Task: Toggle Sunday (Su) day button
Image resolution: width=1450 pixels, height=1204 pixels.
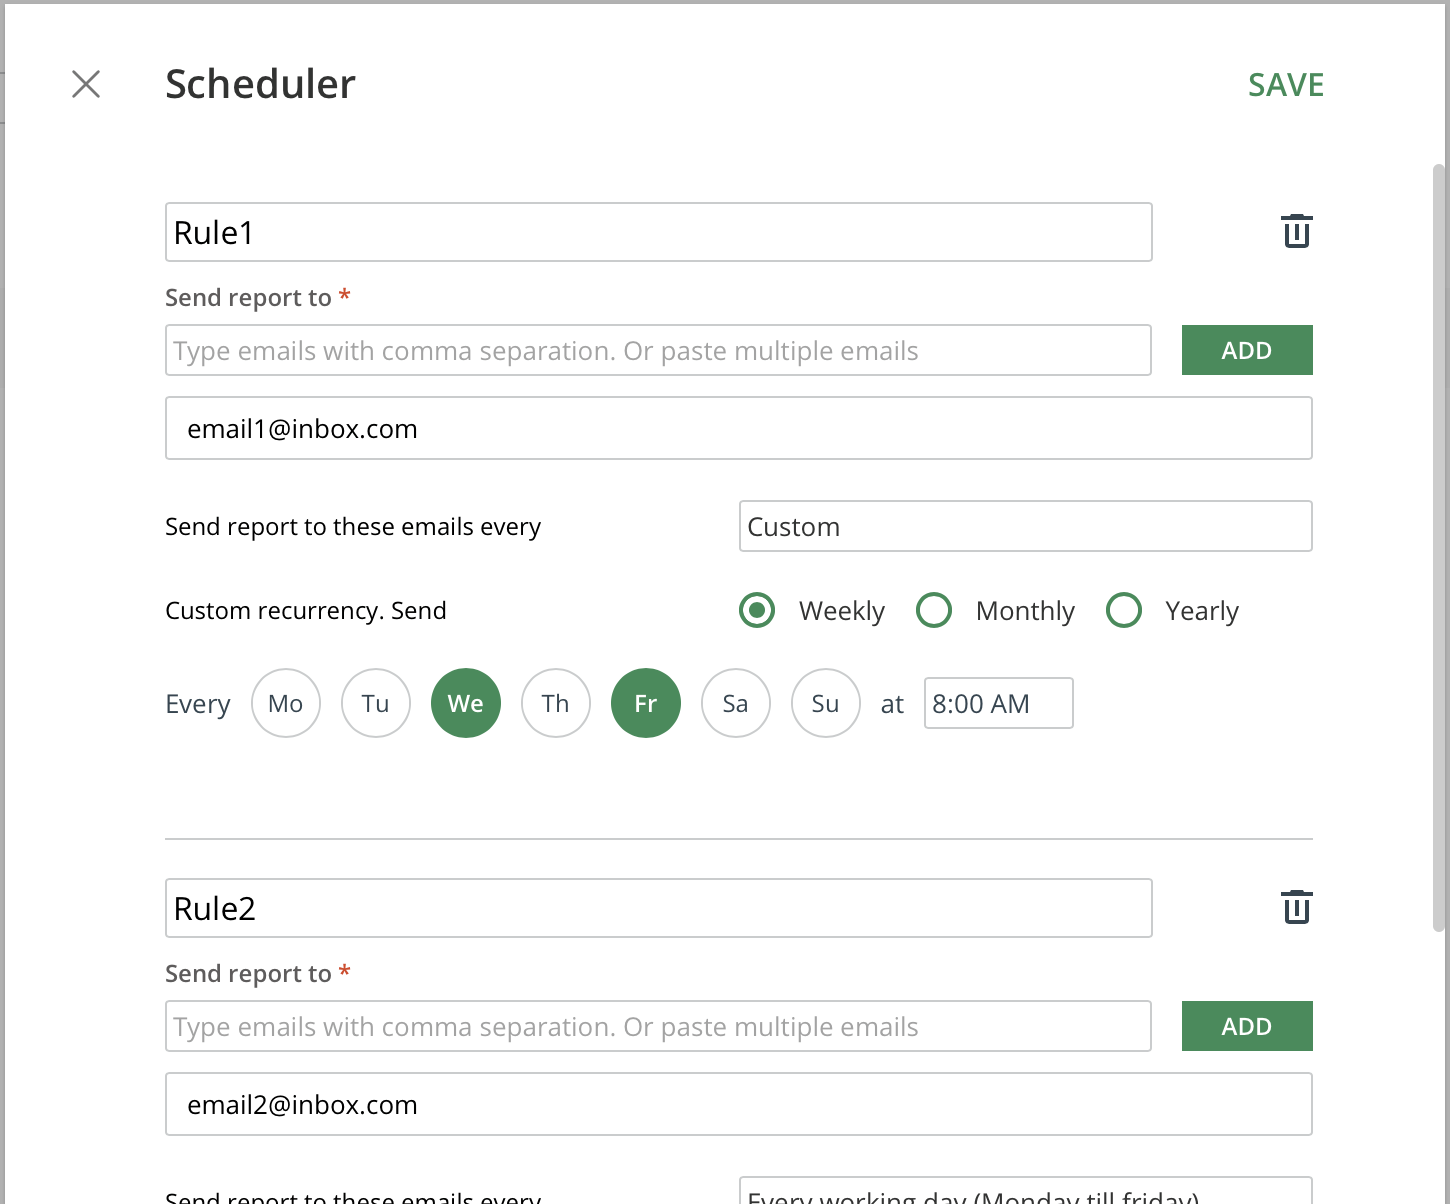Action: click(x=826, y=703)
